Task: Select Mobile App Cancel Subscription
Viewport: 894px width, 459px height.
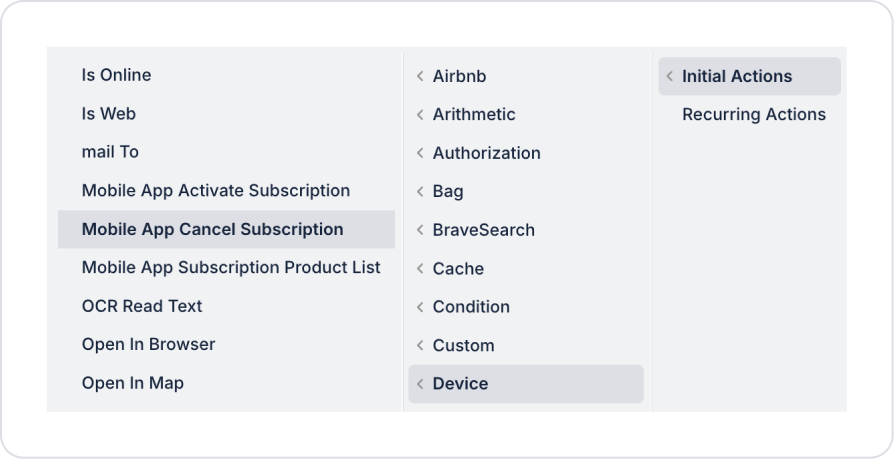Action: tap(212, 230)
